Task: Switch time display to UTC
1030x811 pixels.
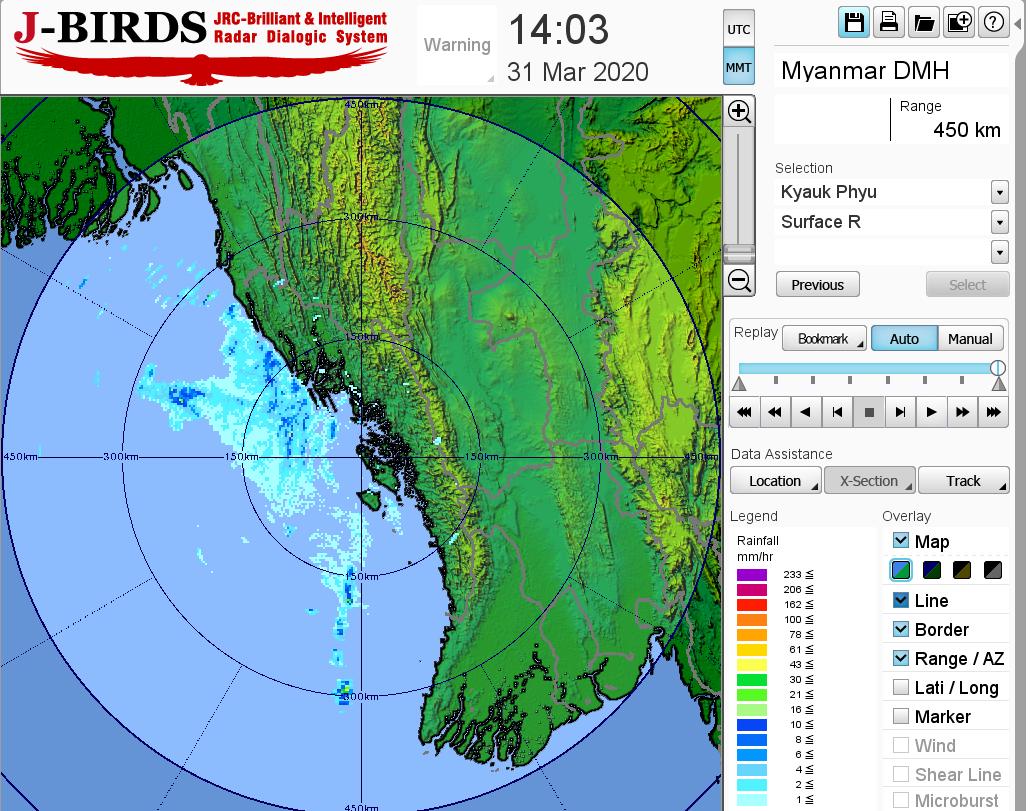Action: tap(738, 30)
